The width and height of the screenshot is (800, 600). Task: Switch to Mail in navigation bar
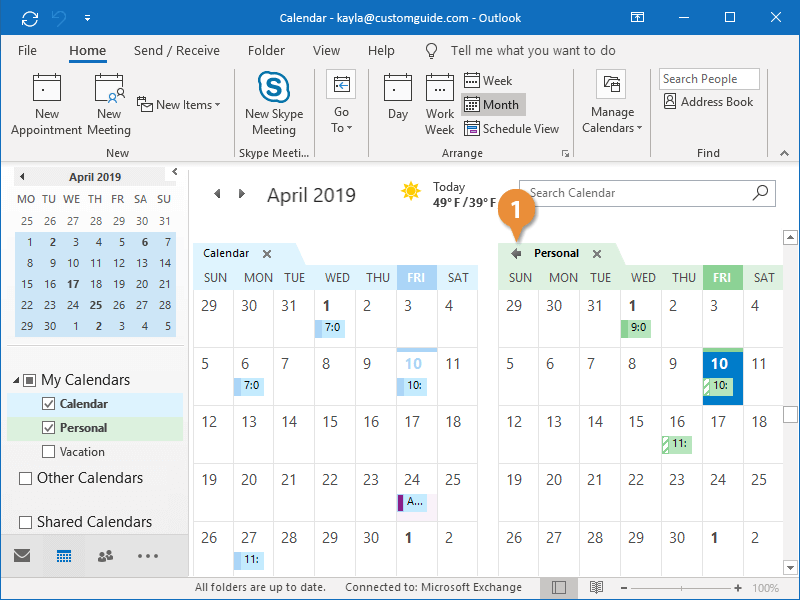tap(22, 556)
